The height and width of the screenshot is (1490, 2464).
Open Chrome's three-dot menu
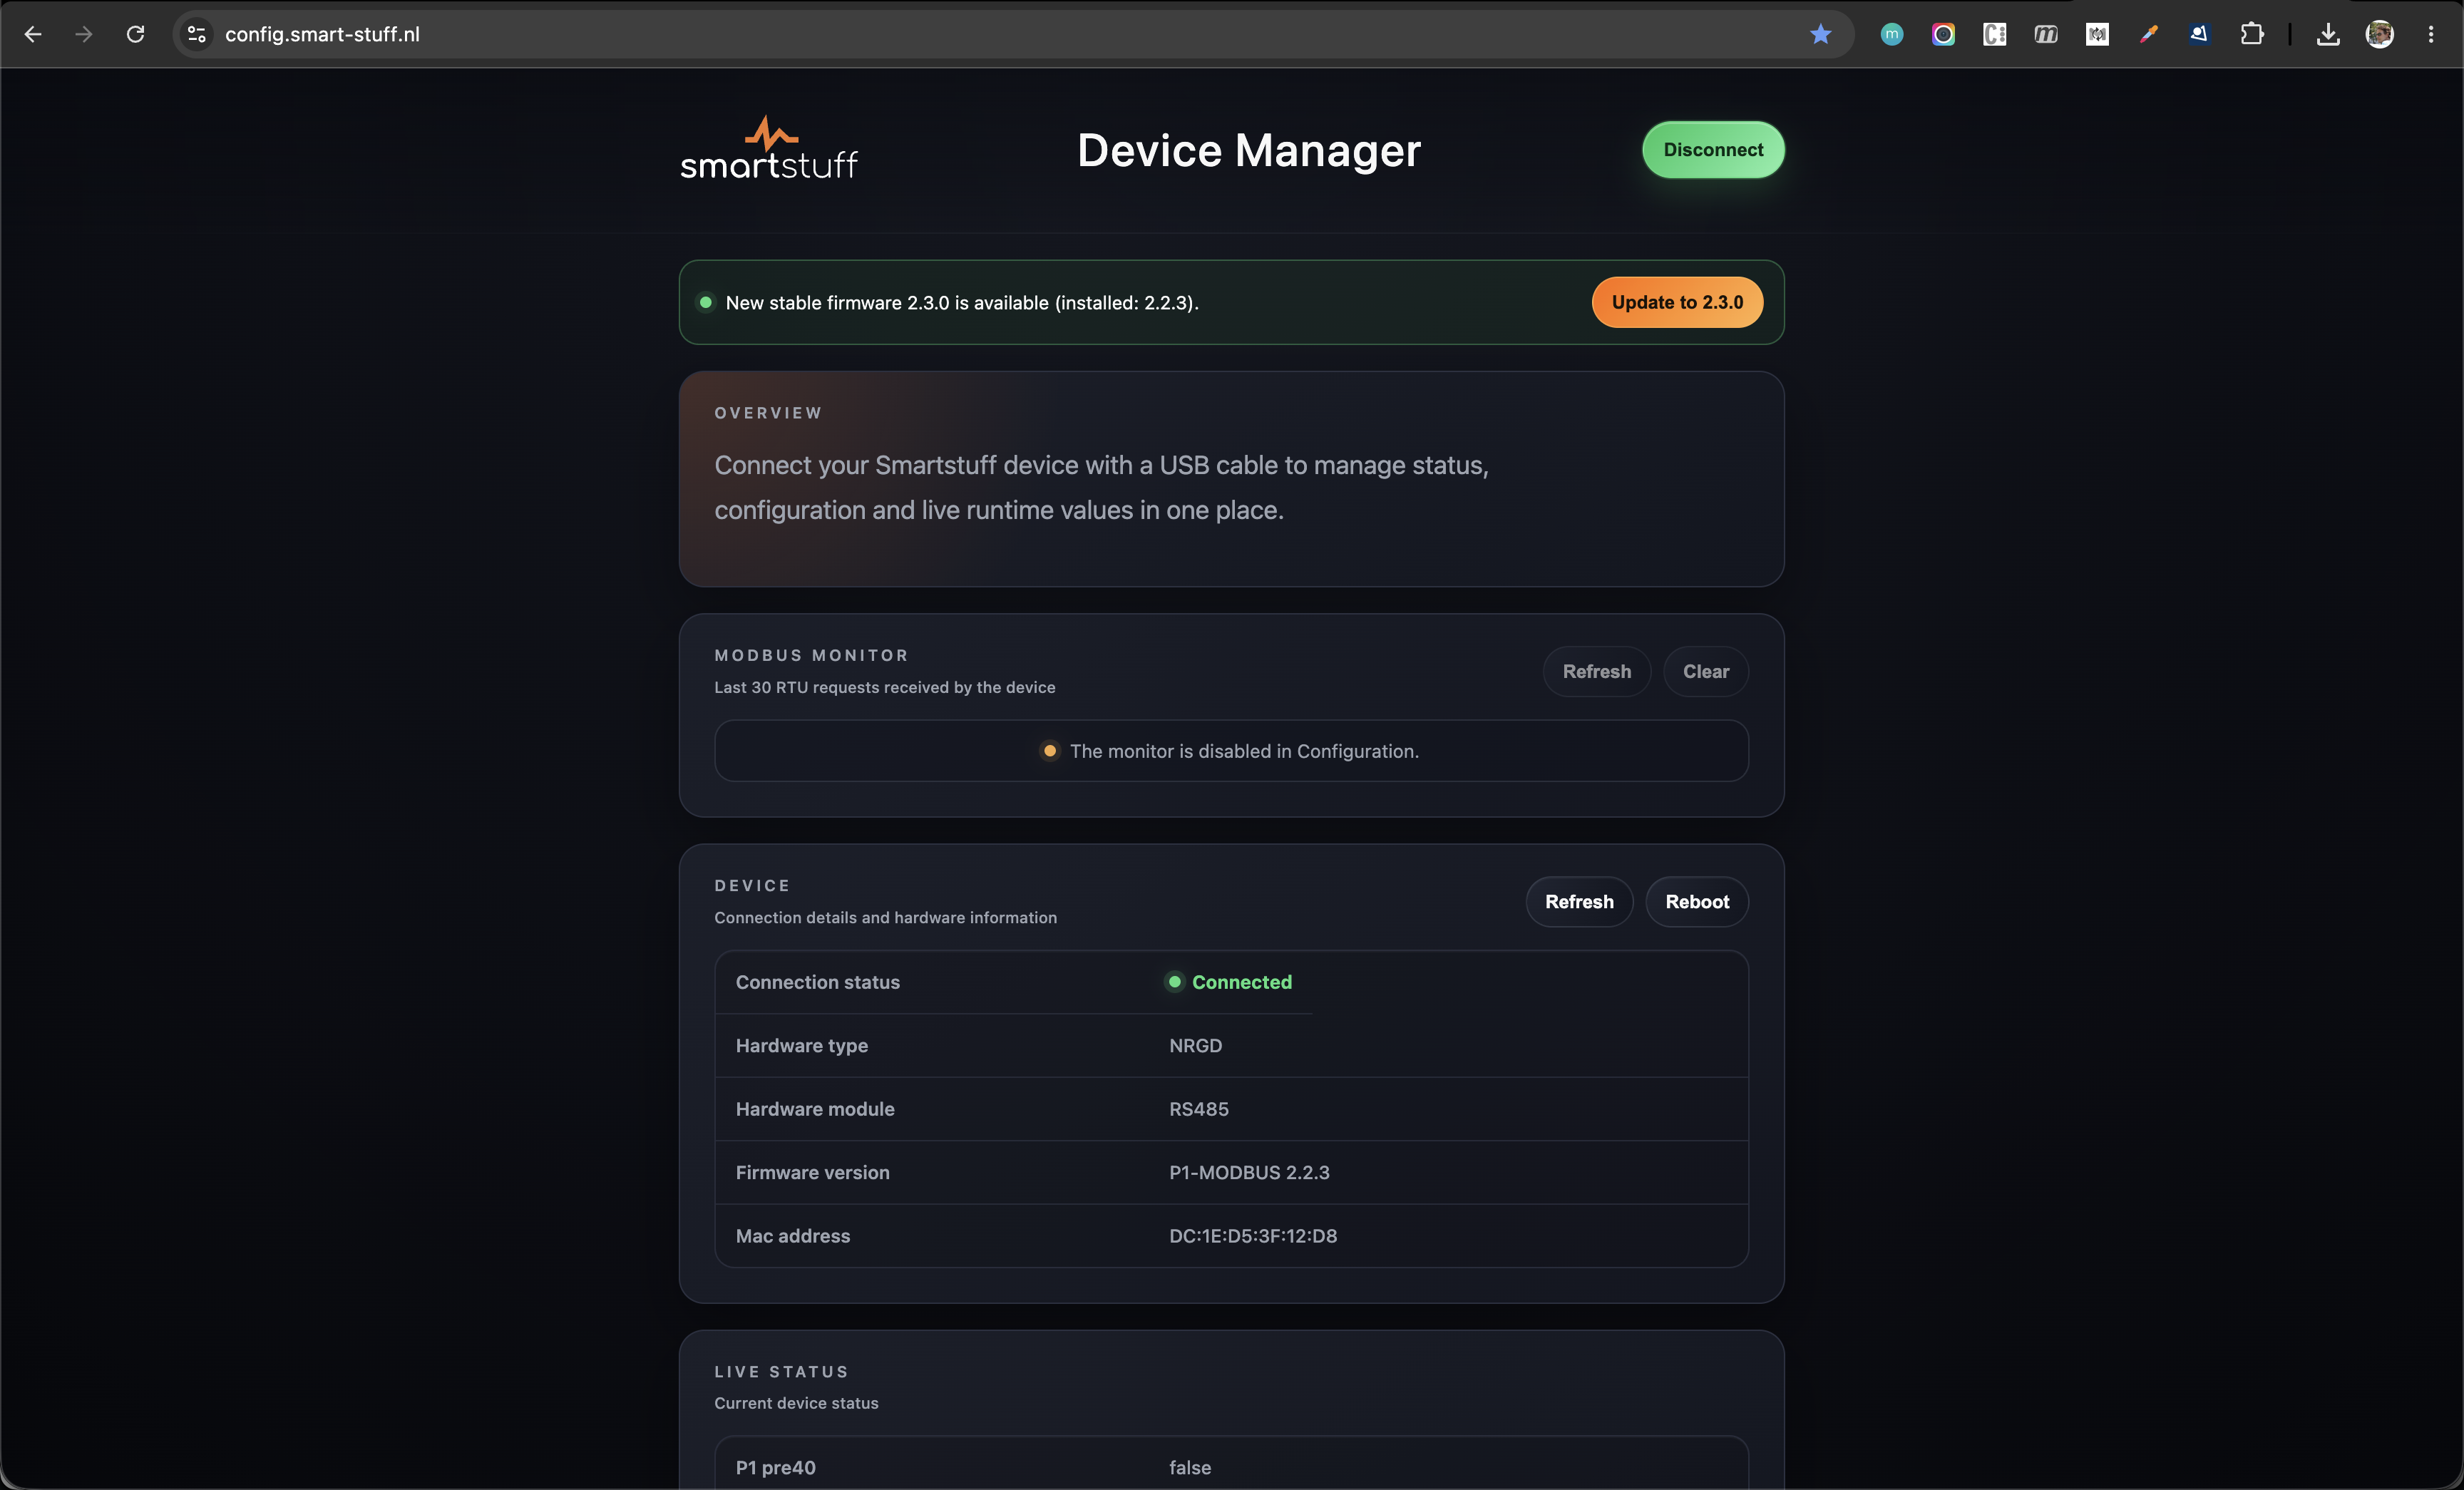pyautogui.click(x=2431, y=34)
